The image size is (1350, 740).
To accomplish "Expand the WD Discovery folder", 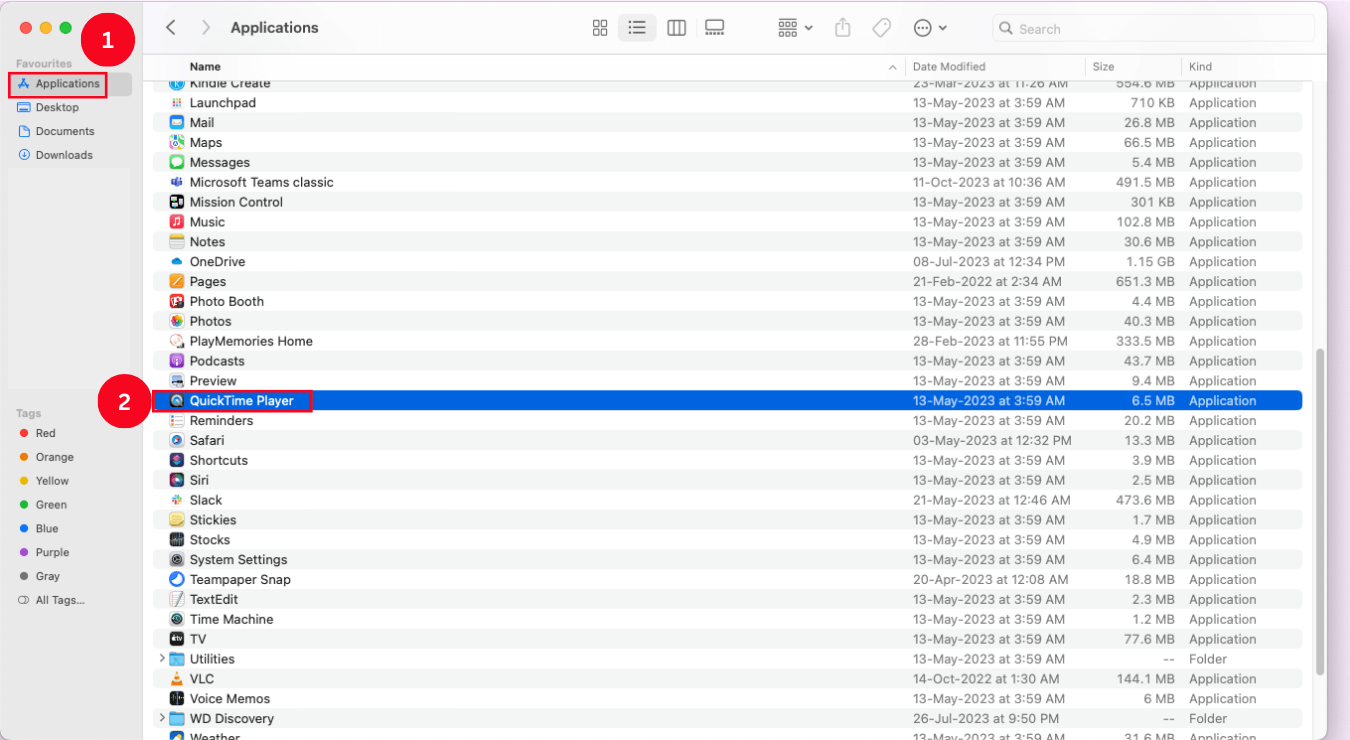I will 162,718.
